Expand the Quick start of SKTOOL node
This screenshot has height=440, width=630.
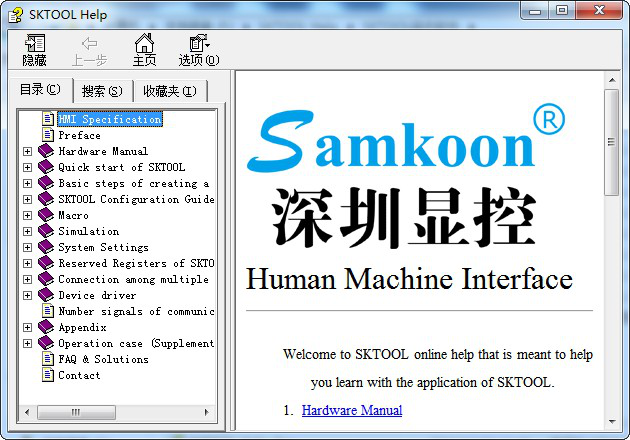click(x=27, y=167)
